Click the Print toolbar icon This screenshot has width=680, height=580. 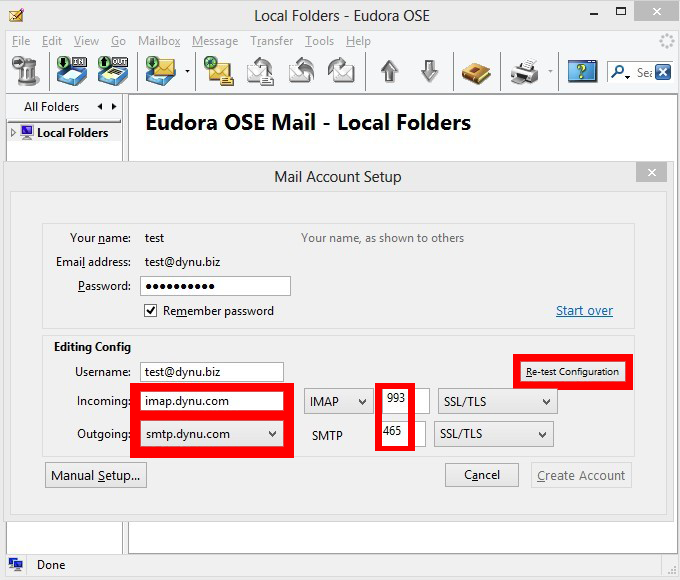pos(525,71)
